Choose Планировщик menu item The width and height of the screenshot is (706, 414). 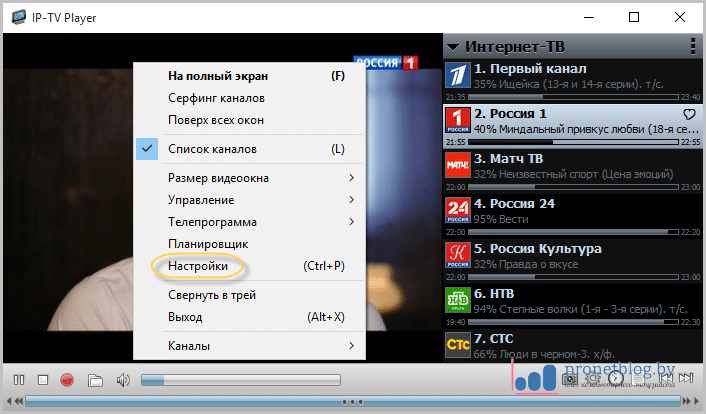click(x=249, y=244)
